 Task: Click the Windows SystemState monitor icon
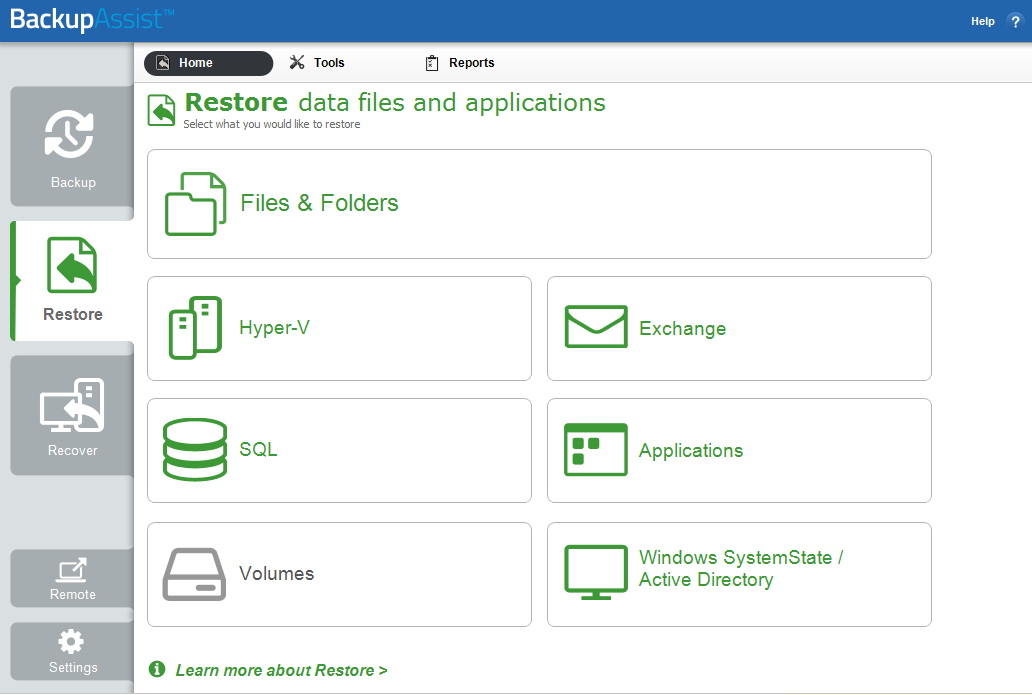pyautogui.click(x=596, y=572)
